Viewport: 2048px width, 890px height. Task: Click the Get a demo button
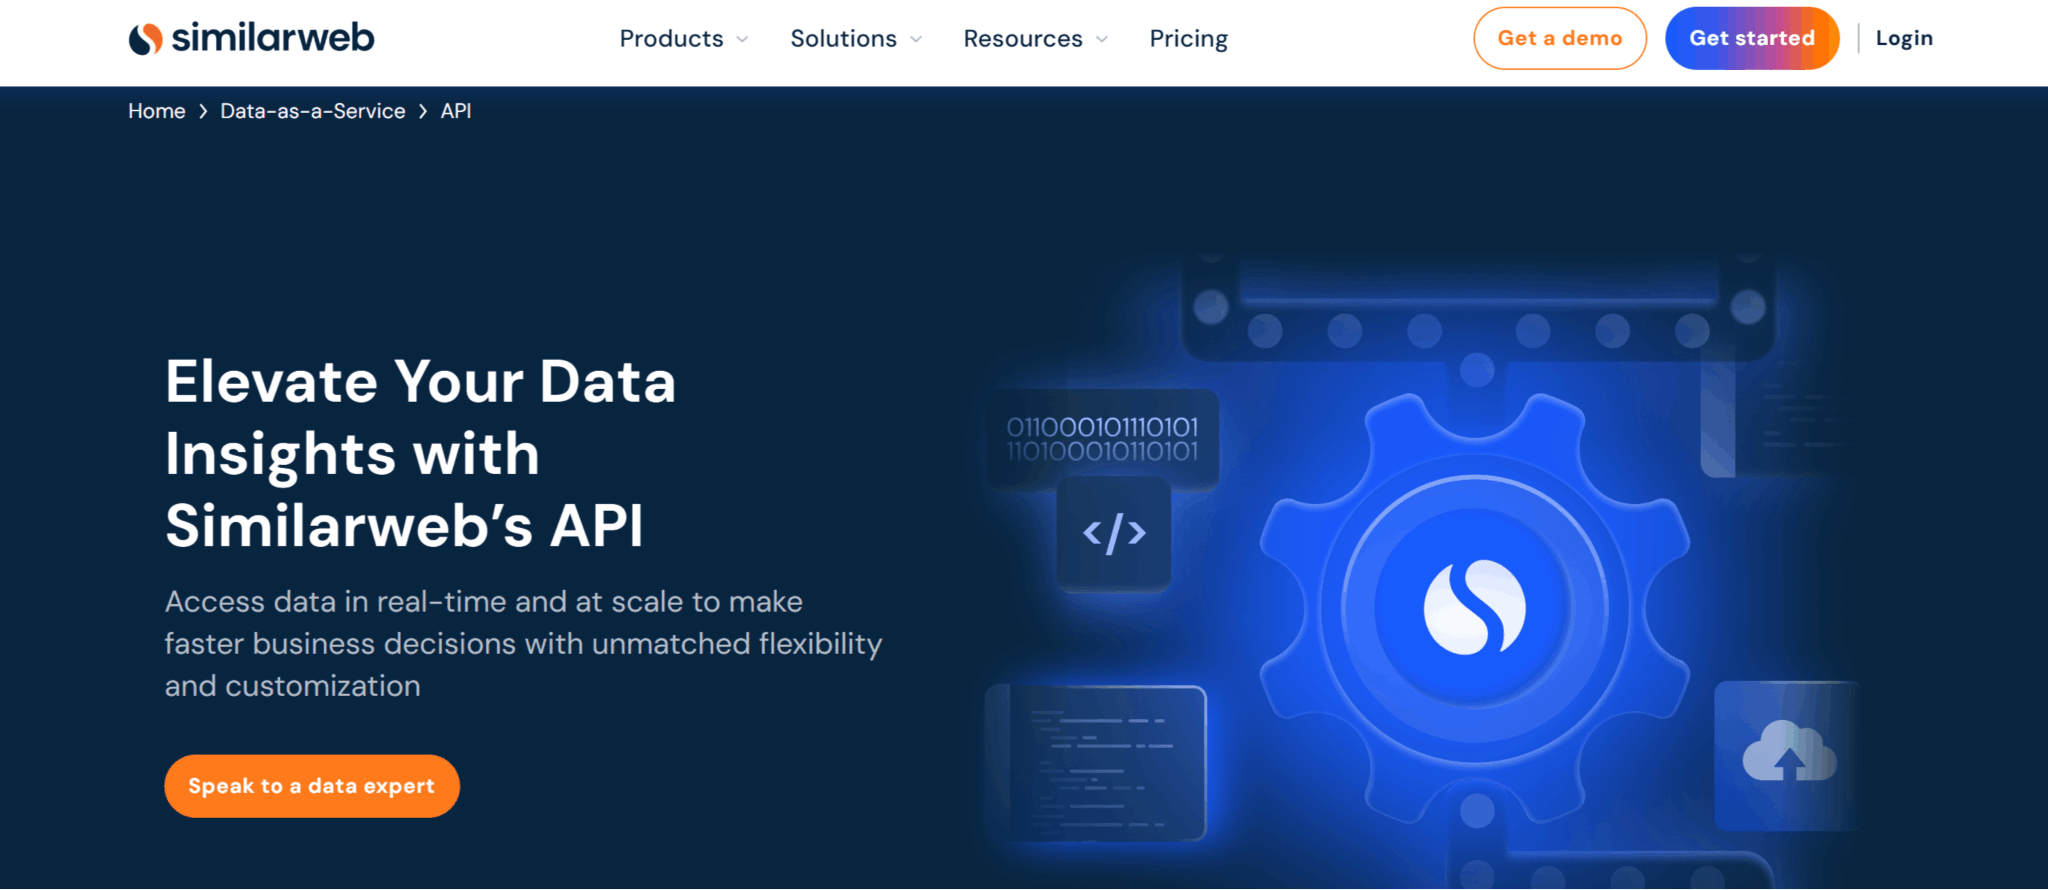coord(1559,38)
